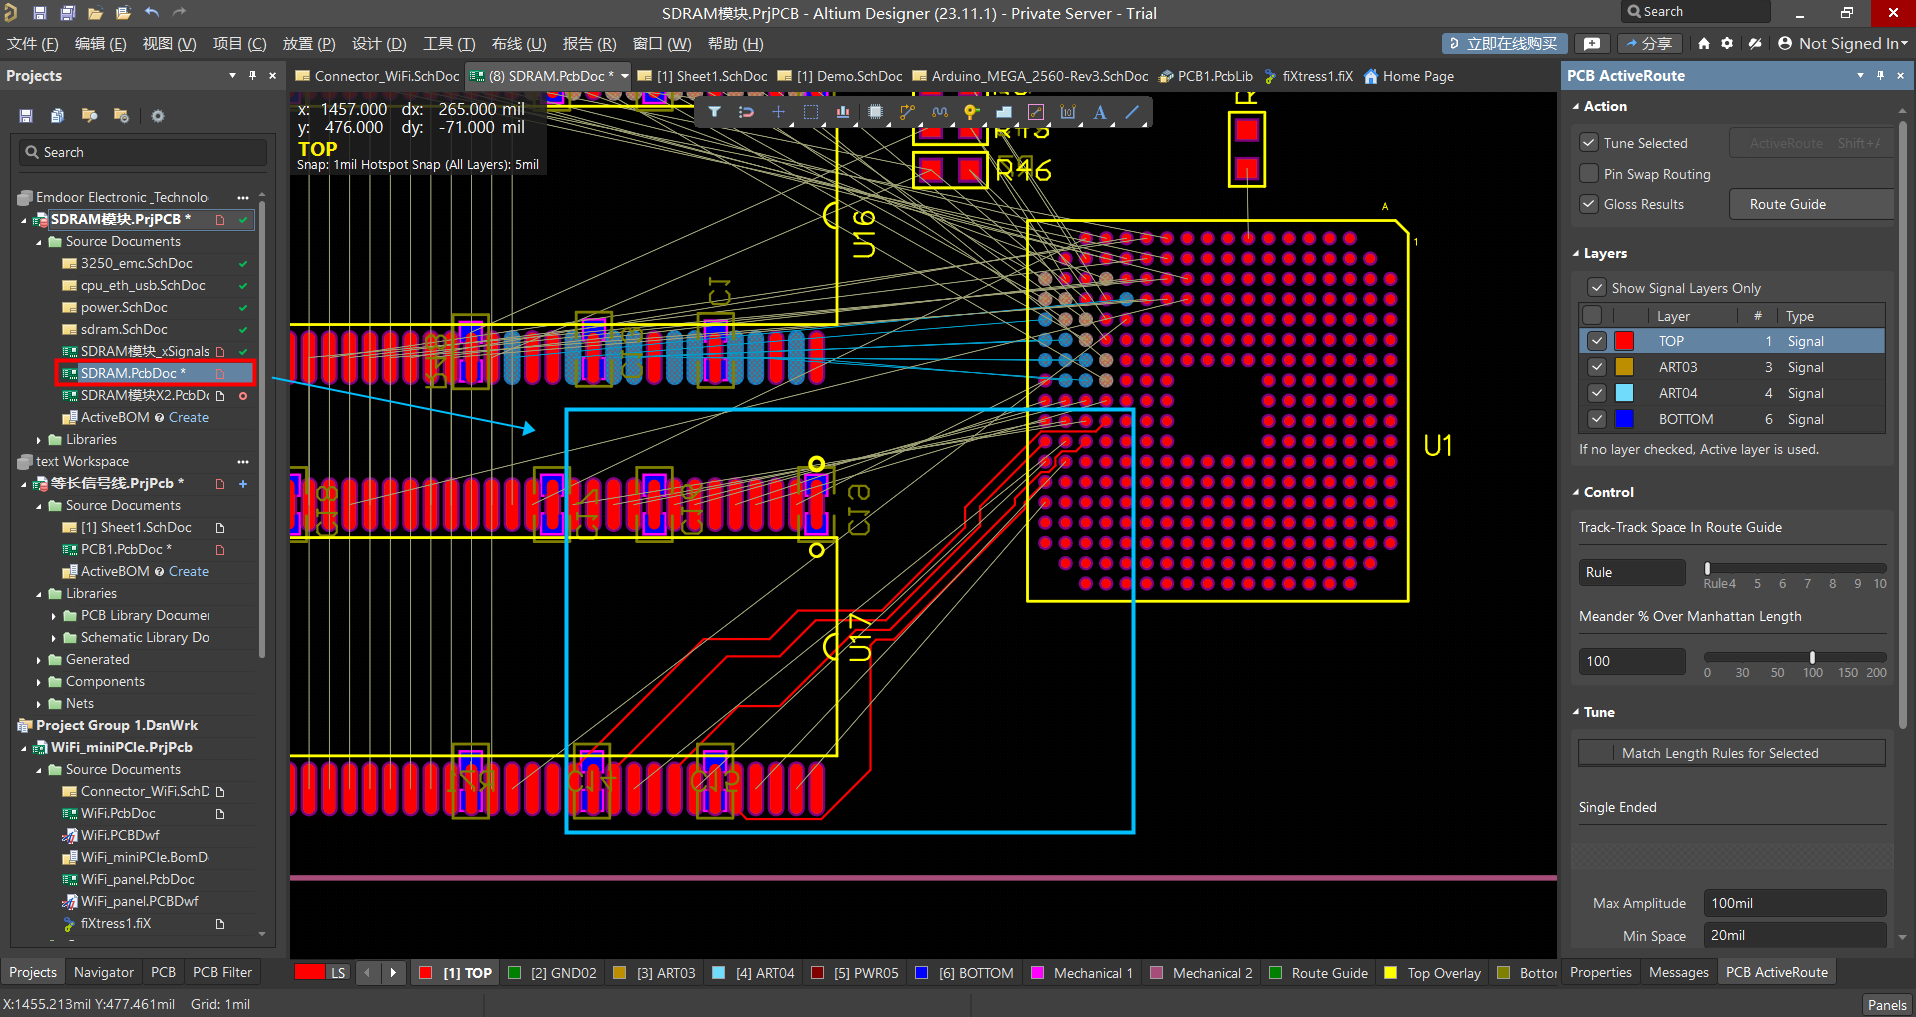Uncheck the Tune Selected checkbox
Viewport: 1916px width, 1017px height.
point(1588,143)
